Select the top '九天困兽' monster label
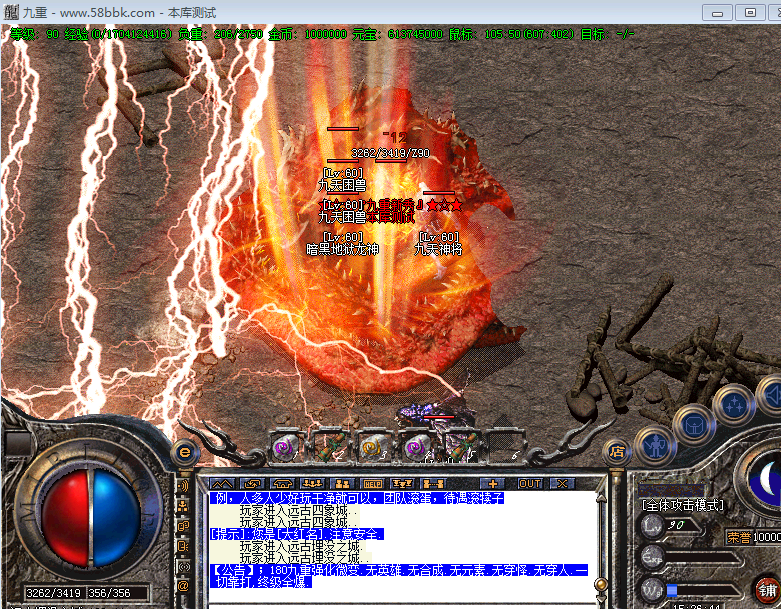The height and width of the screenshot is (609, 781). click(343, 185)
